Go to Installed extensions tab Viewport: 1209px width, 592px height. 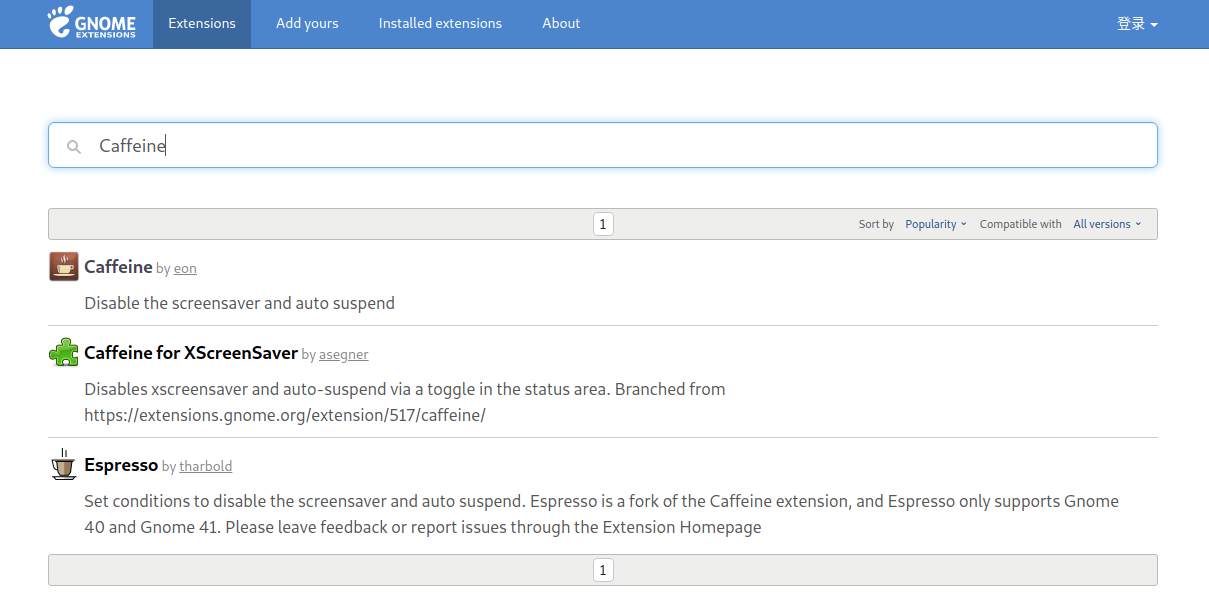(x=440, y=24)
